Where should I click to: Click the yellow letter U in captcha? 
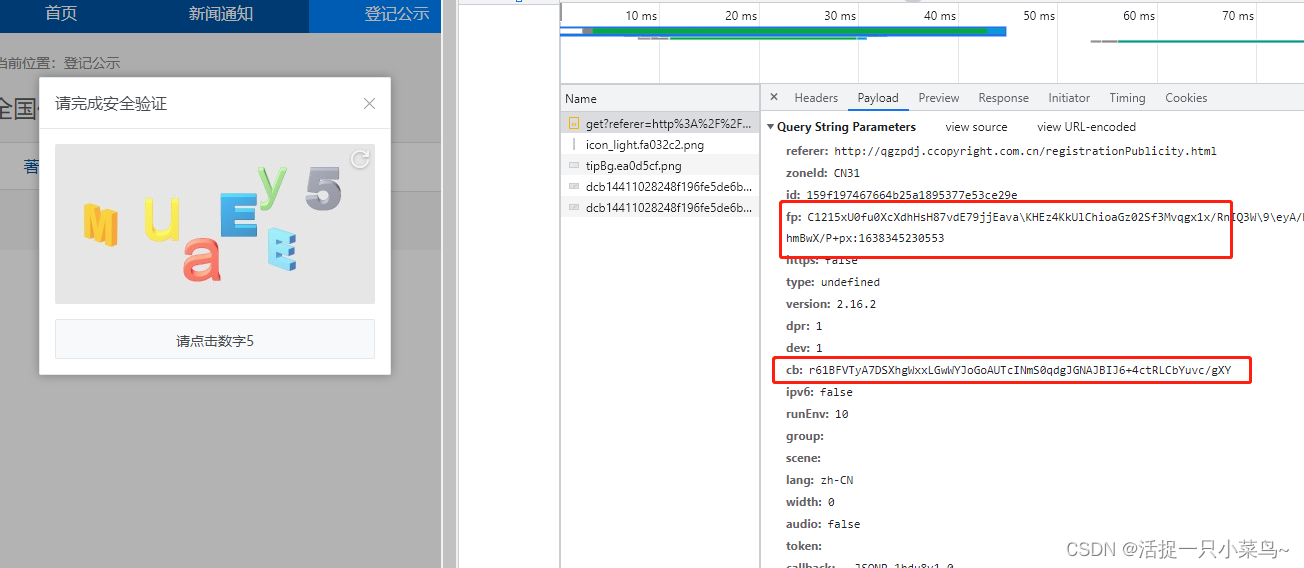click(162, 219)
